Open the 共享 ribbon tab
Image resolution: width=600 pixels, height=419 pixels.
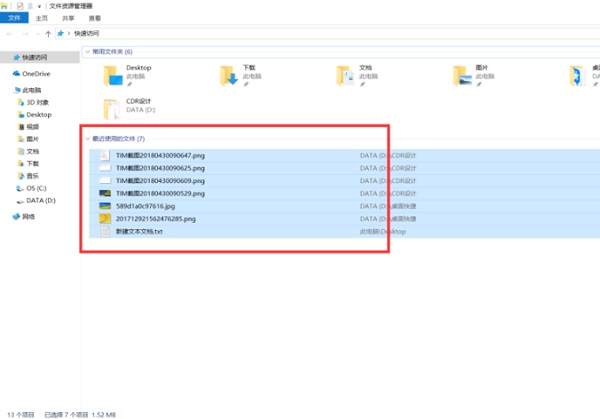click(67, 18)
